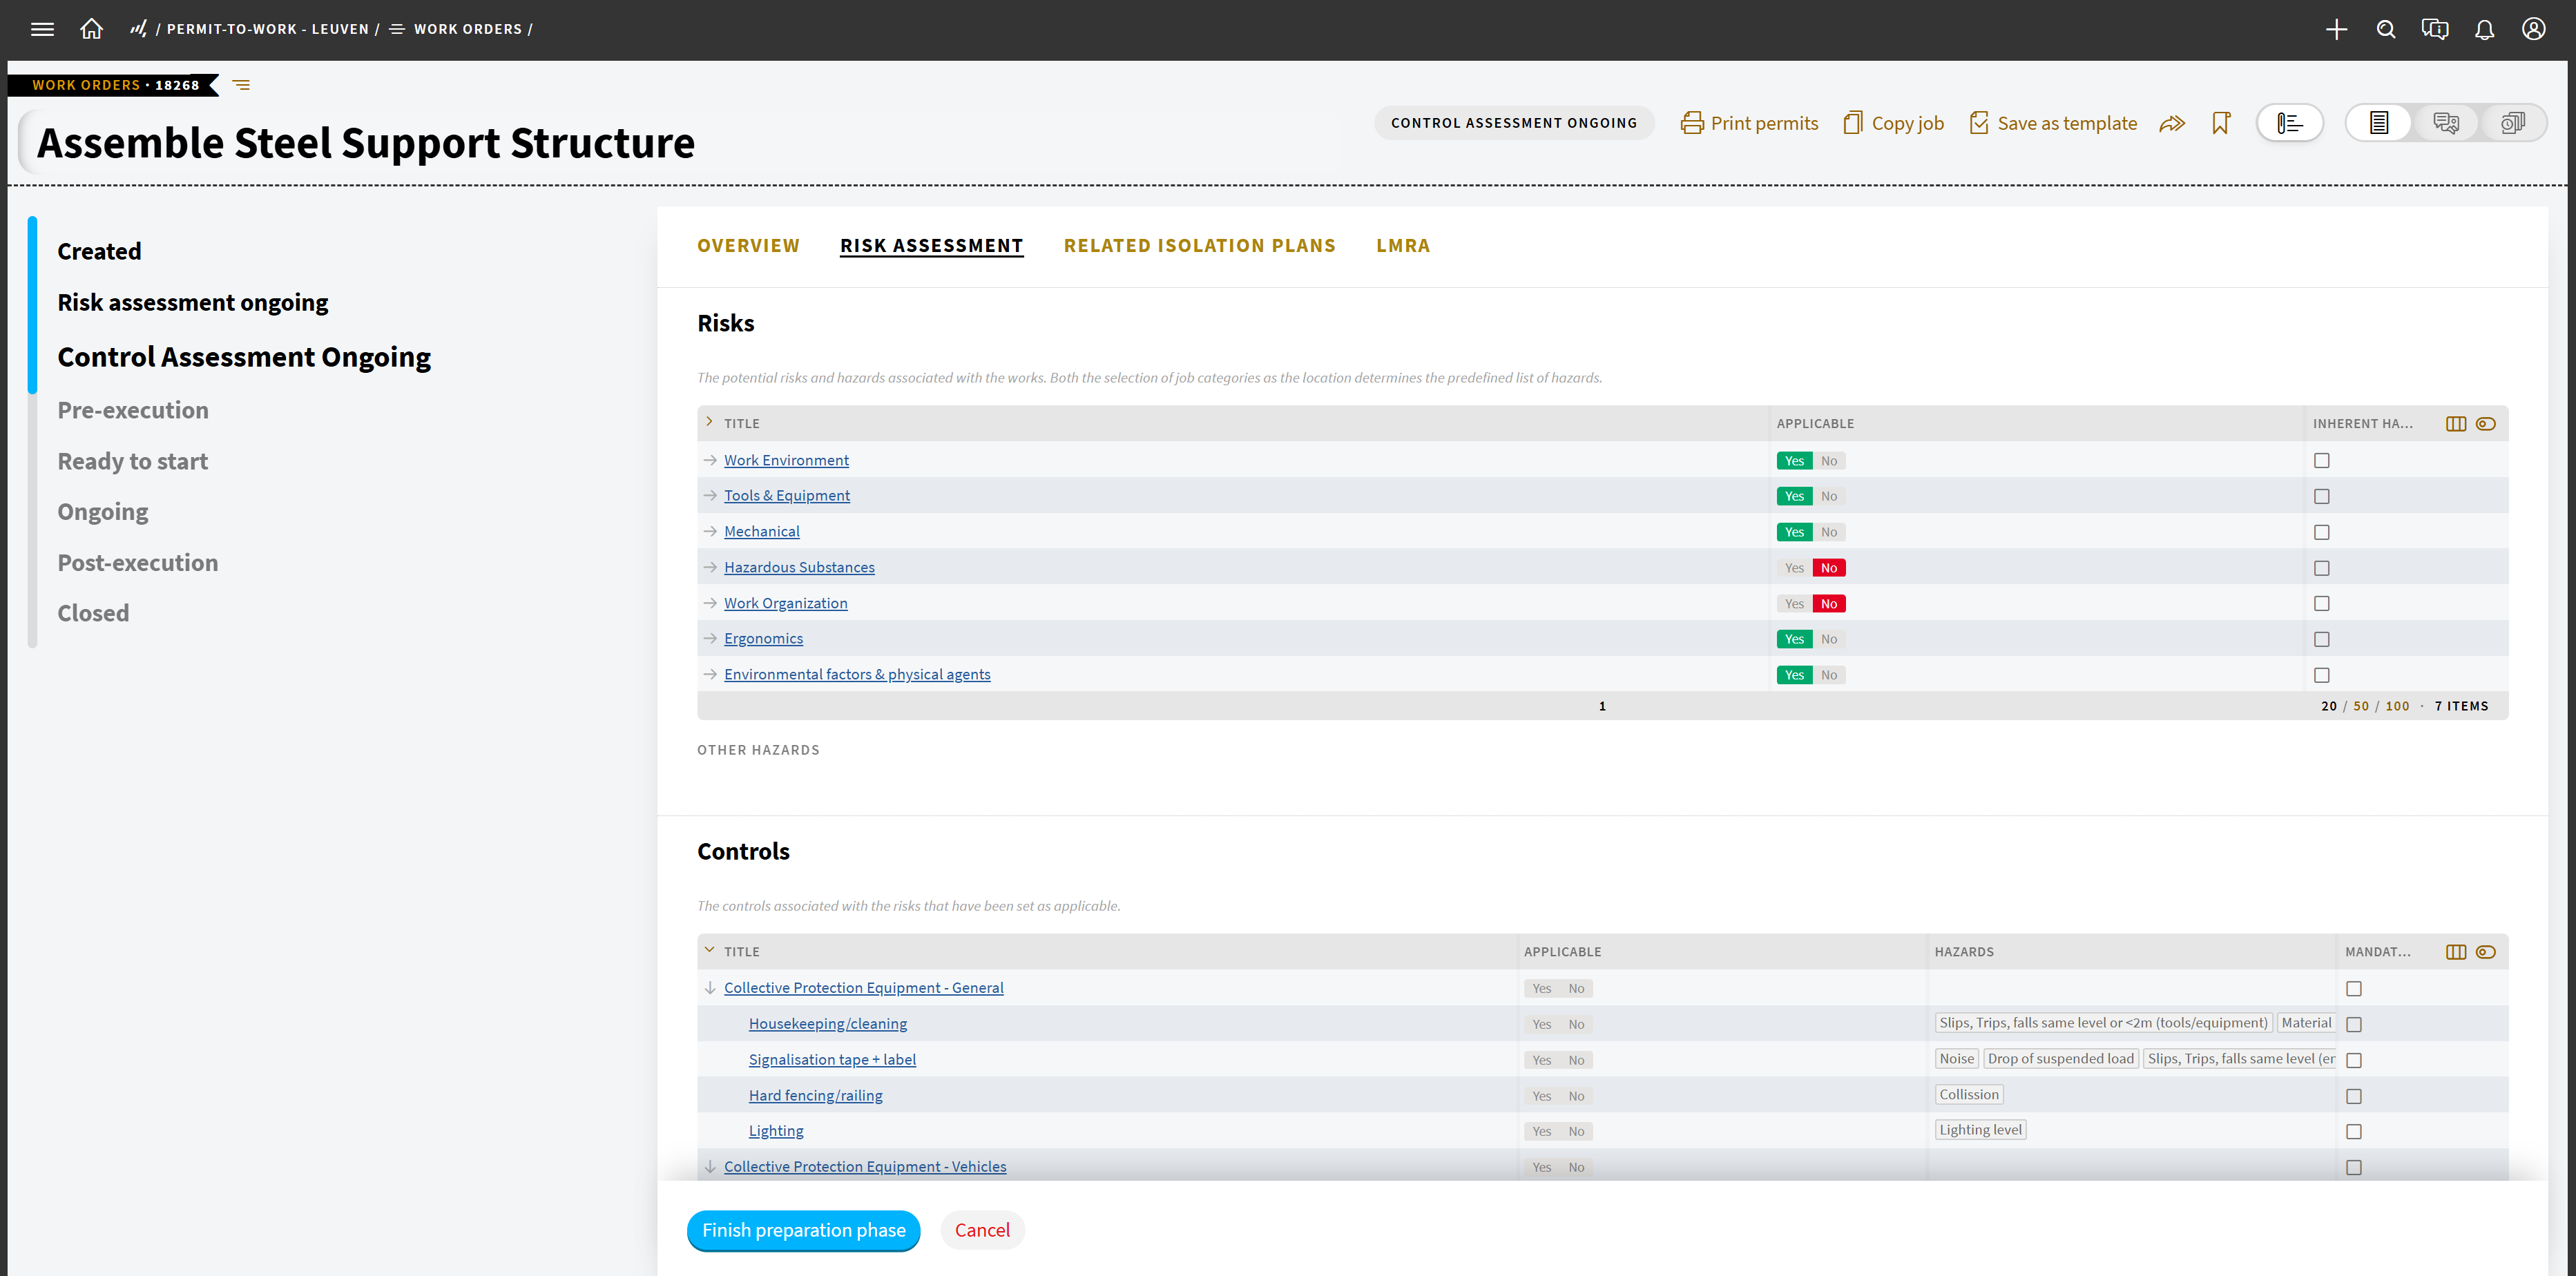Toggle the phase list view icon

point(2290,123)
